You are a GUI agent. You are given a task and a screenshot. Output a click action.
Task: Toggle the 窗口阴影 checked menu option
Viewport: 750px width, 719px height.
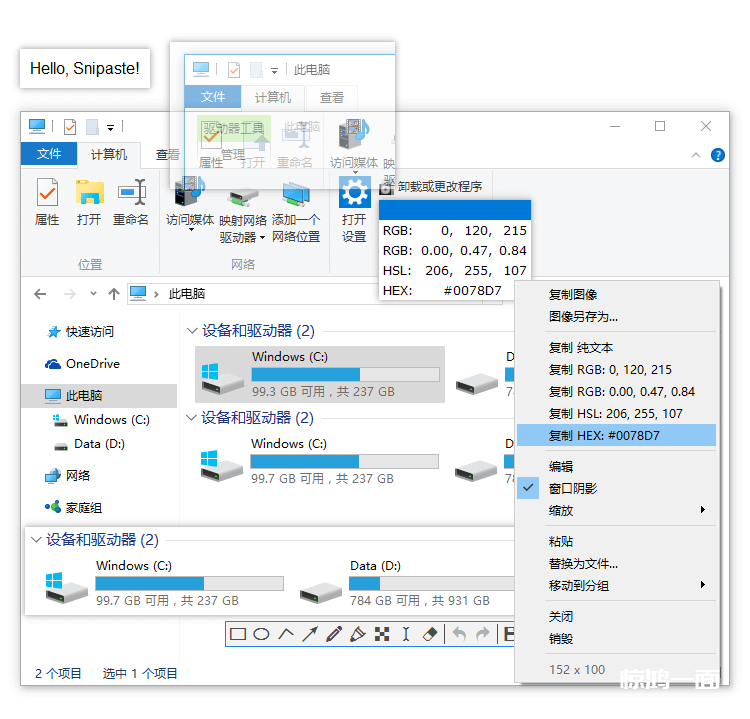pyautogui.click(x=573, y=488)
